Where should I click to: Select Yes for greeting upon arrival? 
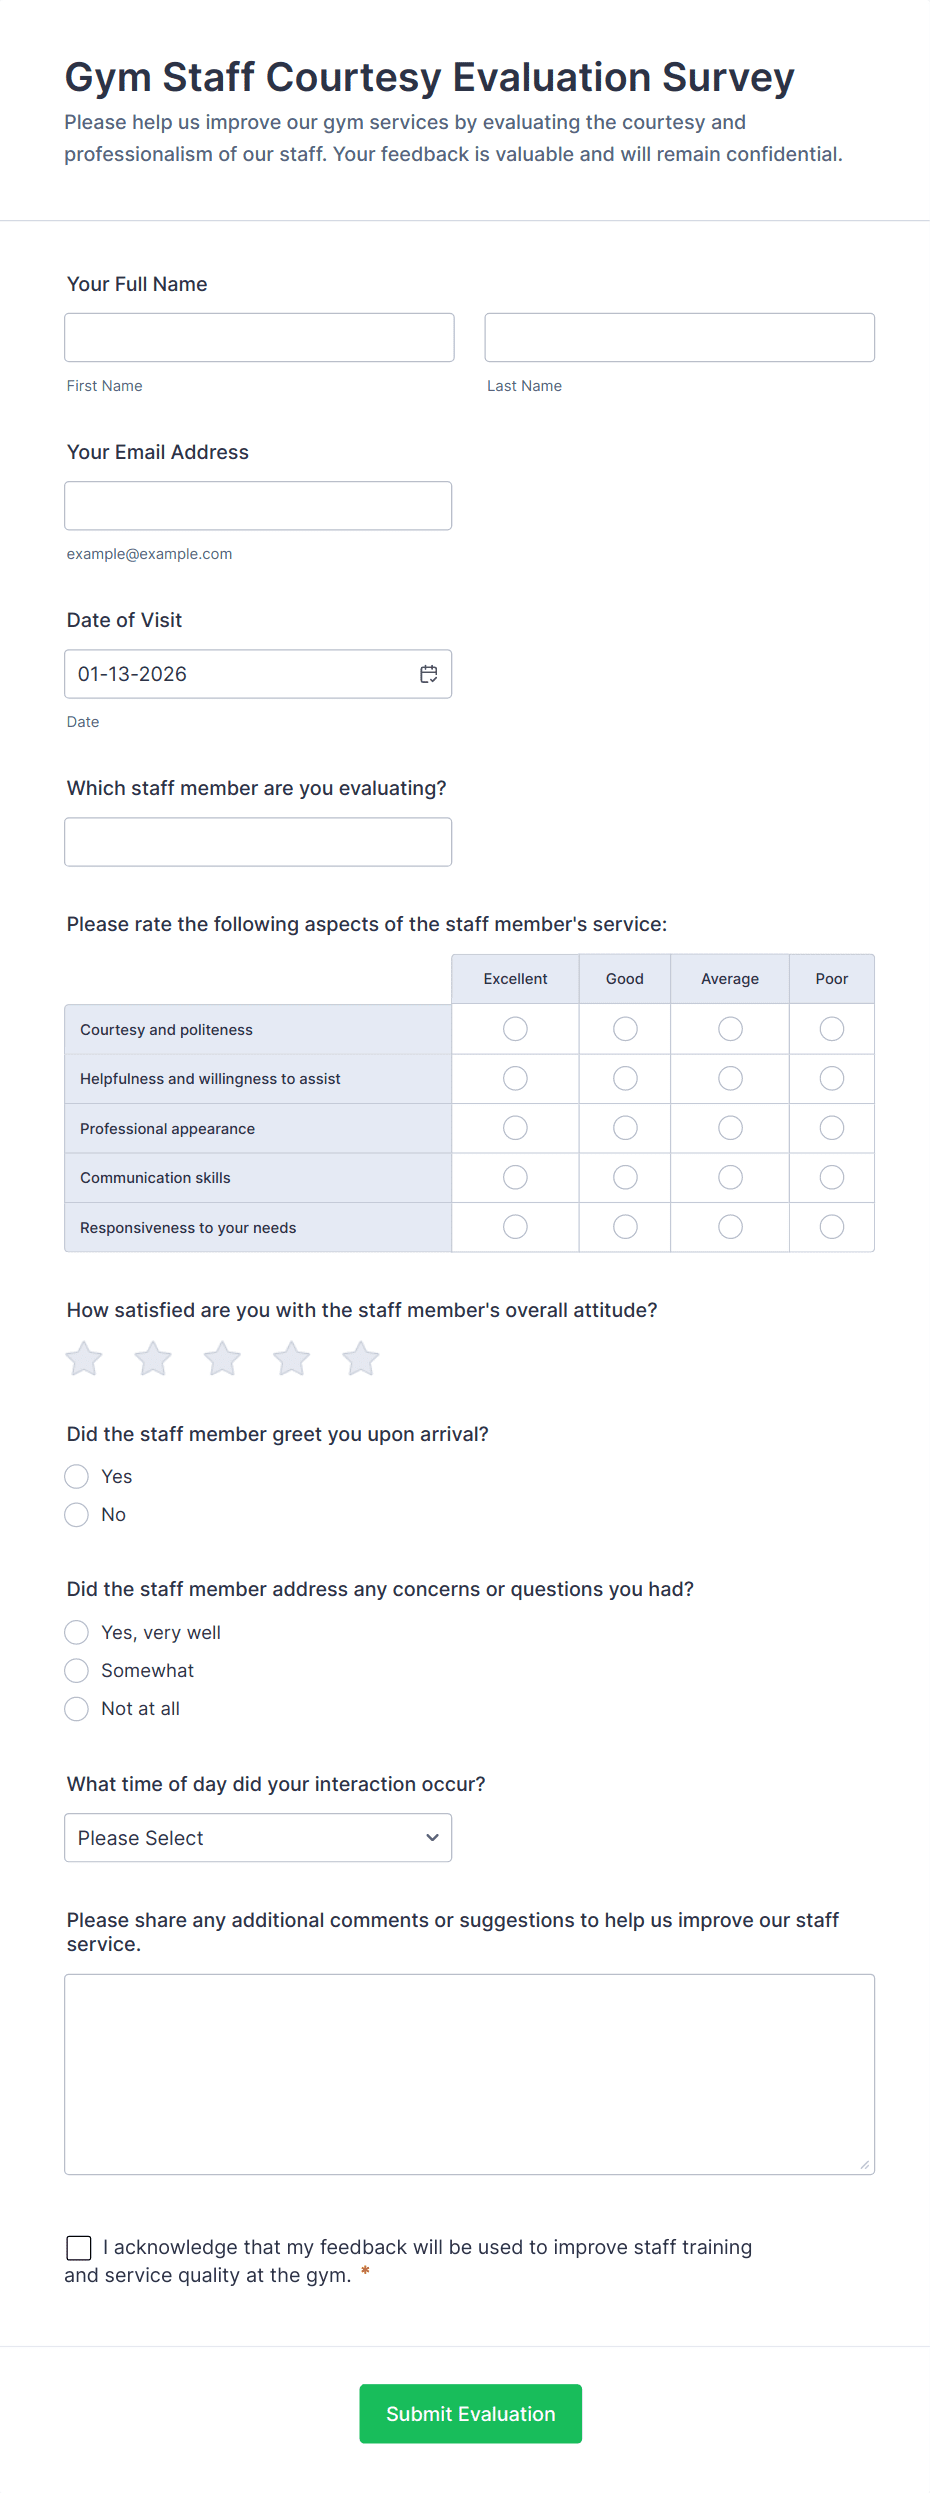pyautogui.click(x=76, y=1476)
